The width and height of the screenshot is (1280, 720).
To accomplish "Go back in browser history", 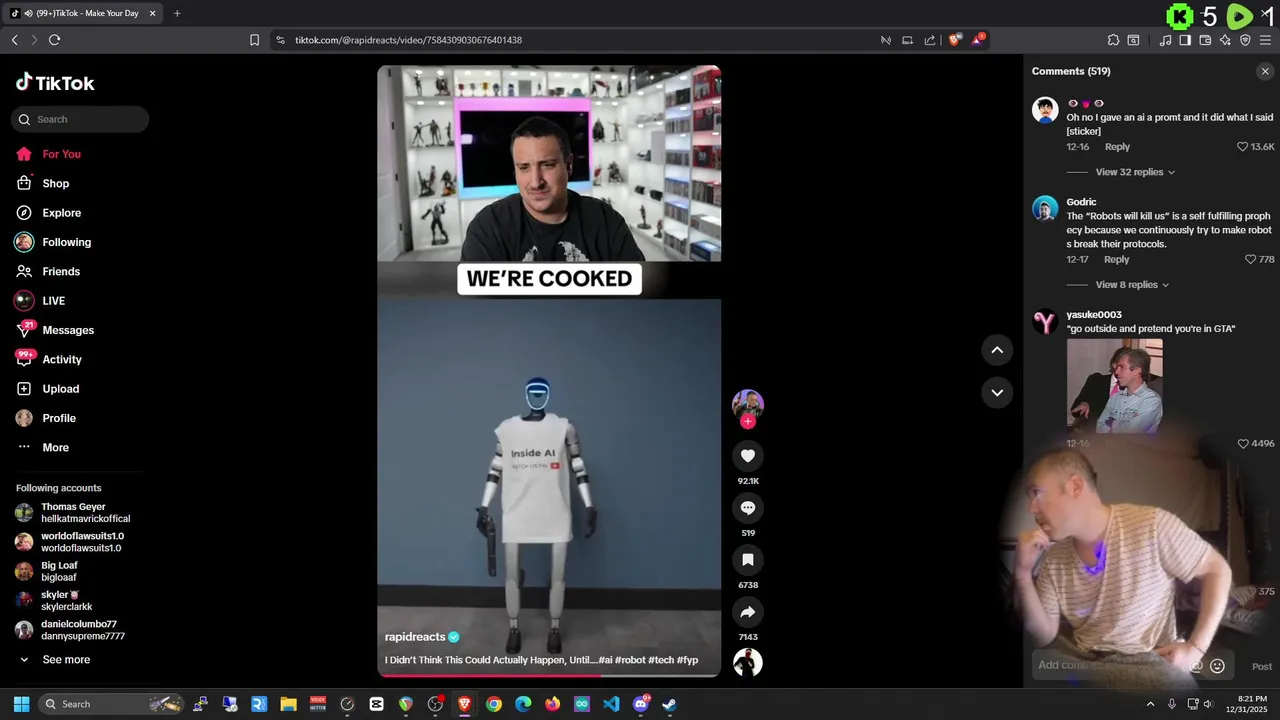I will pos(14,40).
